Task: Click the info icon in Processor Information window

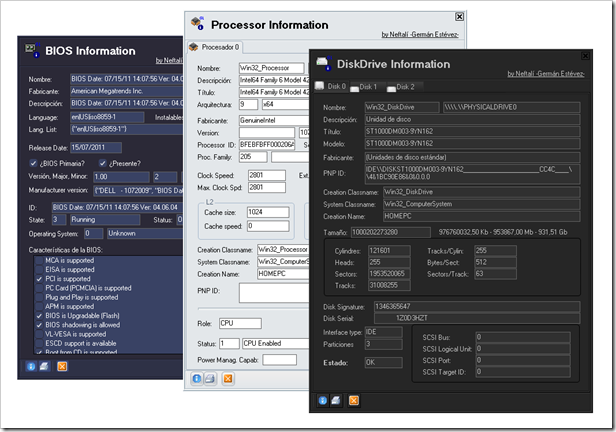Action: (197, 379)
